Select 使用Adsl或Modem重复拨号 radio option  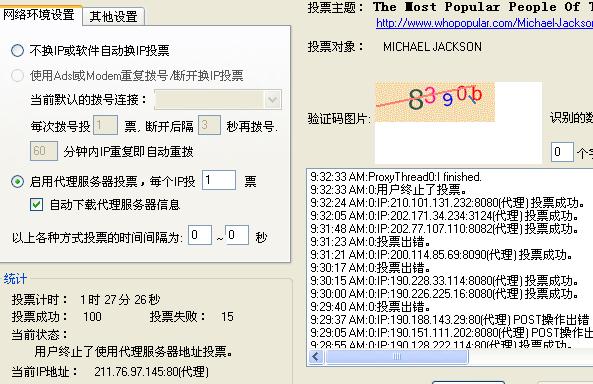click(17, 75)
